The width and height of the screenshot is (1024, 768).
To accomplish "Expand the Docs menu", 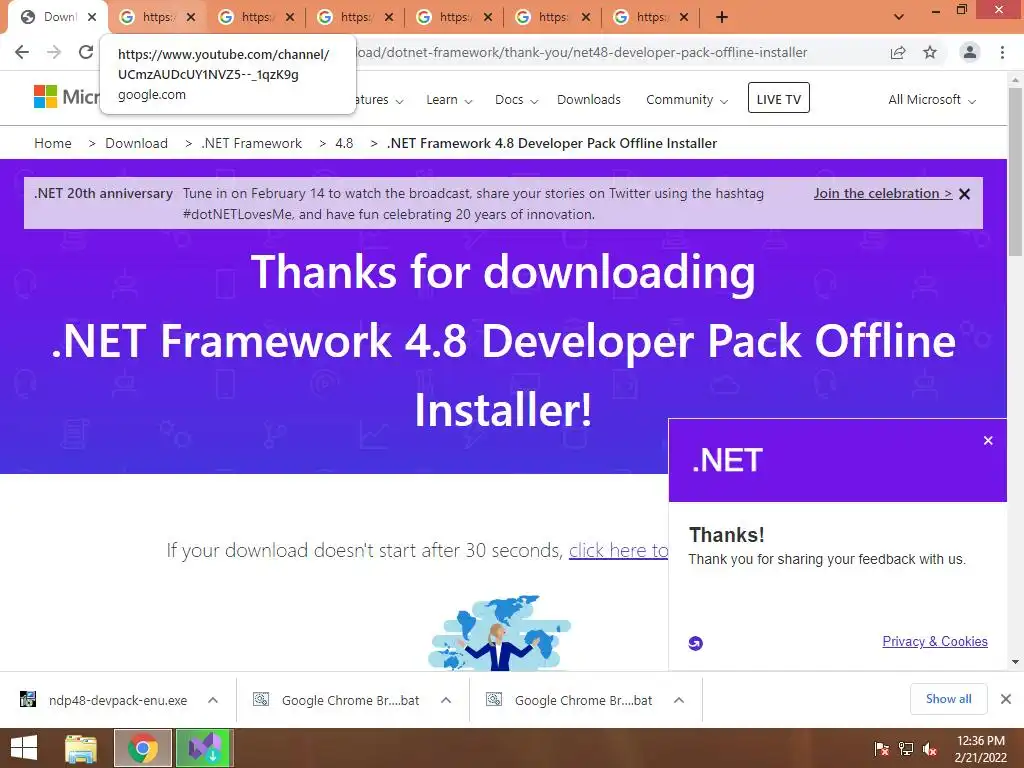I will coord(516,100).
